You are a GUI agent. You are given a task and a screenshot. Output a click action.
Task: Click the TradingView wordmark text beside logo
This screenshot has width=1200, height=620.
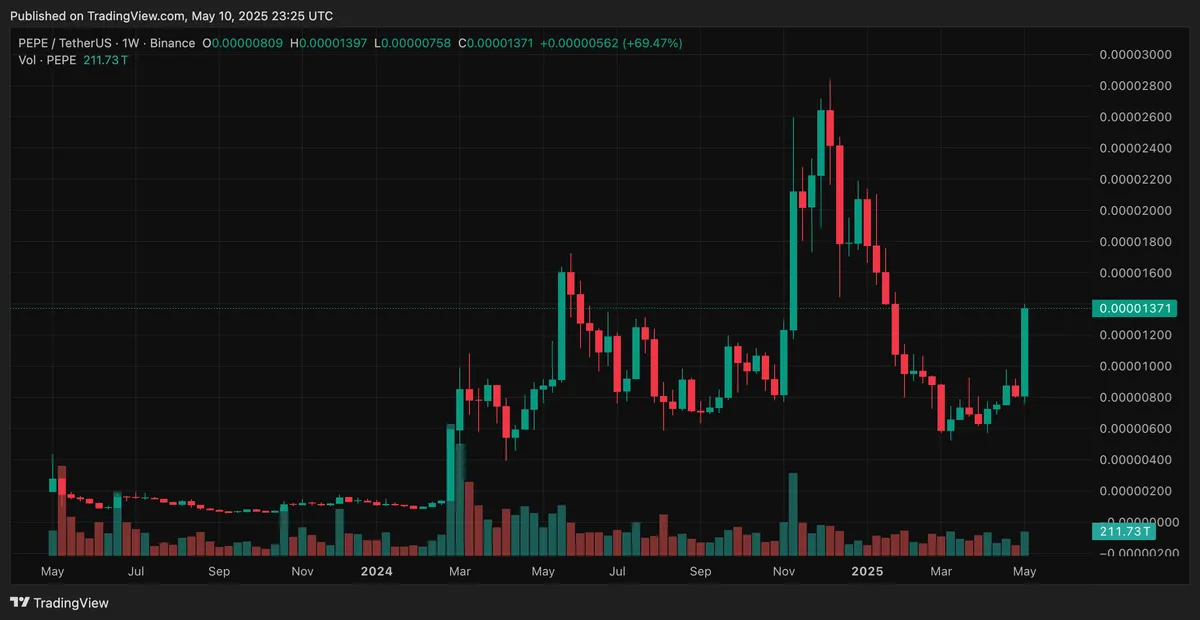click(x=71, y=603)
